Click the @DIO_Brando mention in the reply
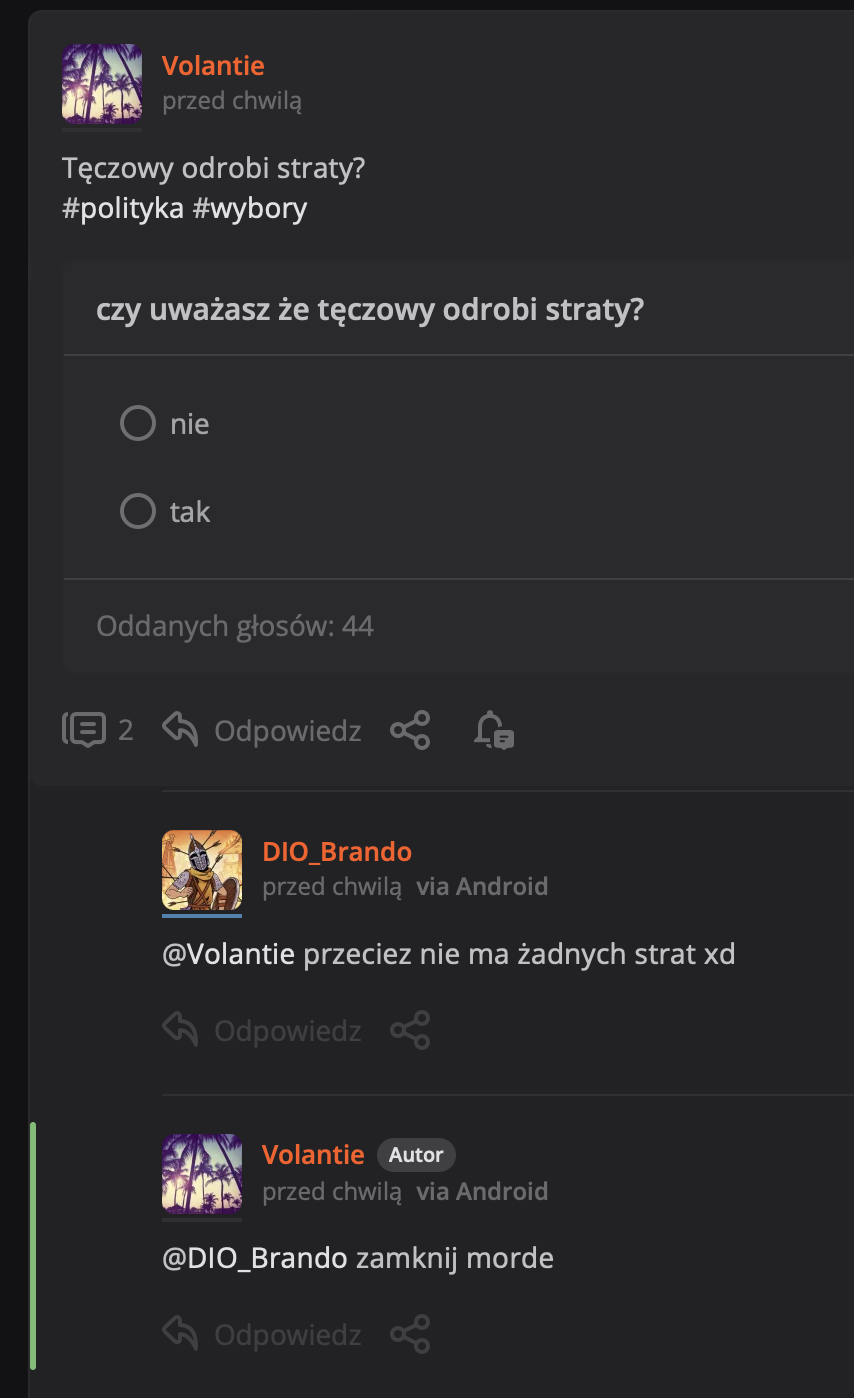Viewport: 854px width, 1398px height. coord(255,1257)
